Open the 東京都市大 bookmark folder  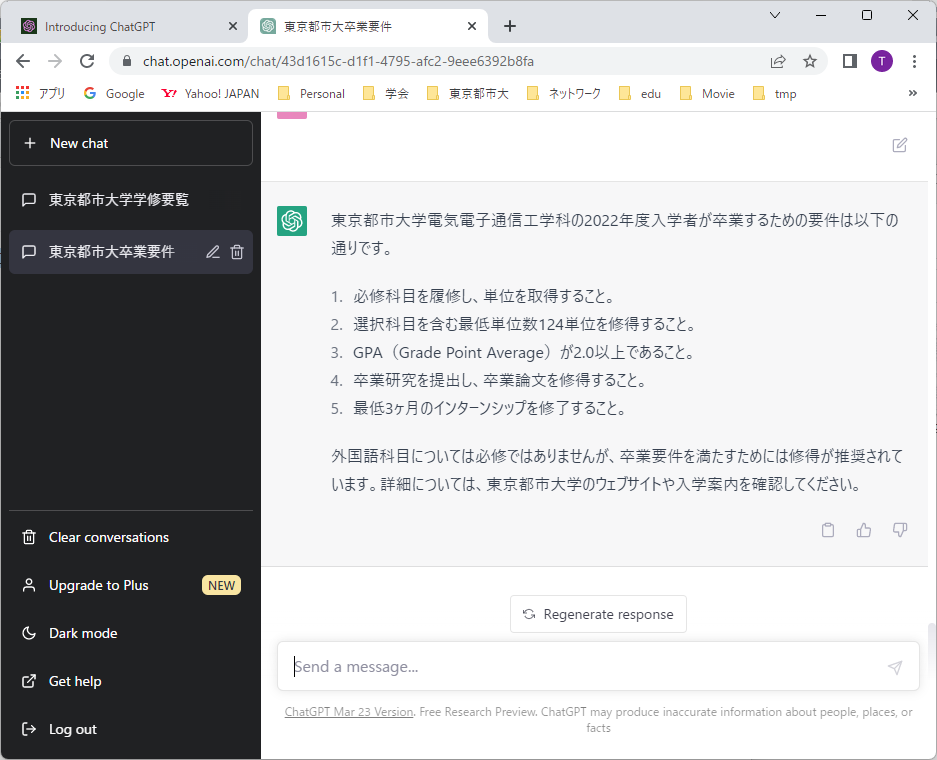467,93
